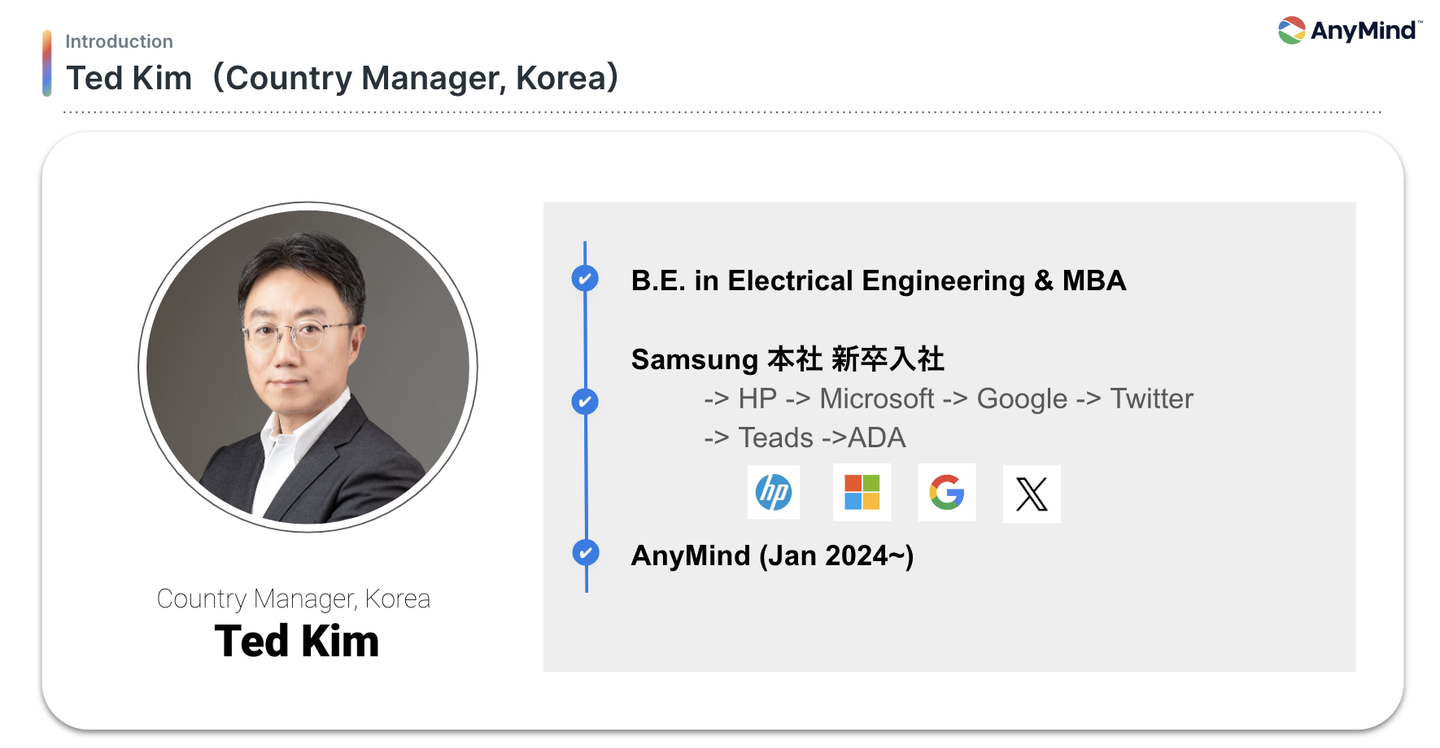Click the AnyMind logo in corner
This screenshot has height=748, width=1440.
(x=1347, y=30)
